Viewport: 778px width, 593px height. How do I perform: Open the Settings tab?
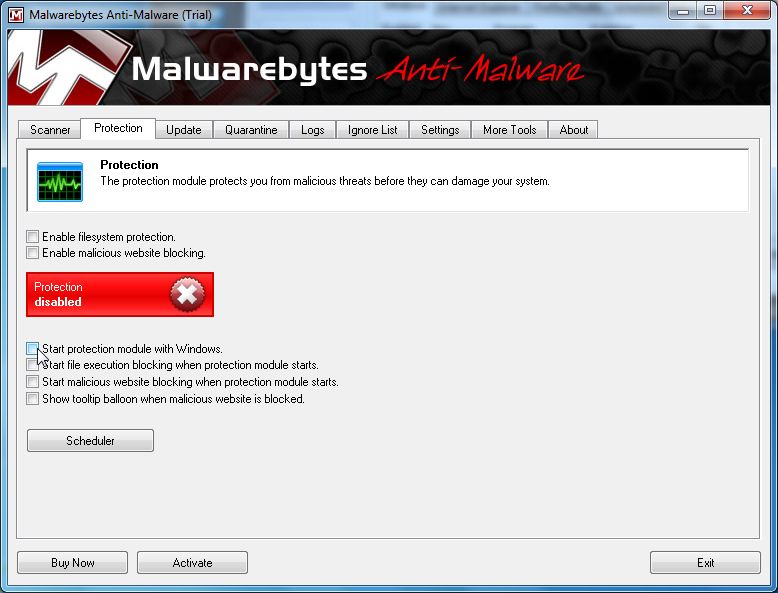[440, 130]
